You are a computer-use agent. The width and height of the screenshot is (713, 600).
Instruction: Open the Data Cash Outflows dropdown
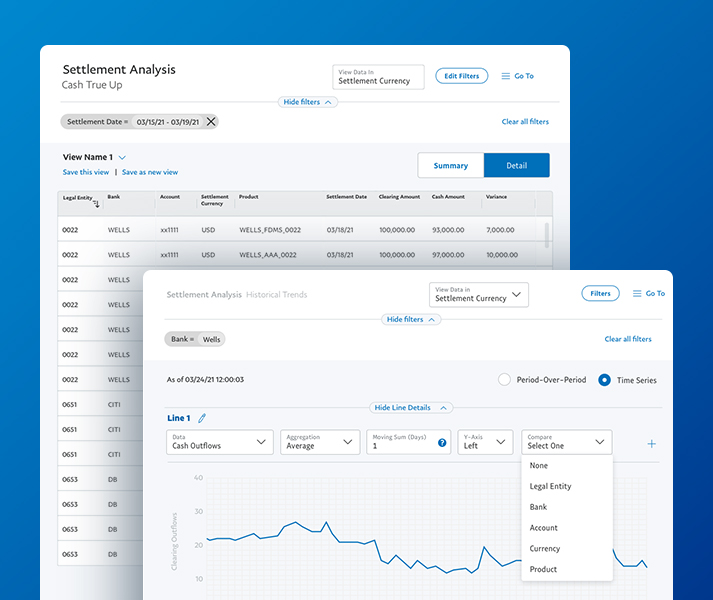pos(219,442)
